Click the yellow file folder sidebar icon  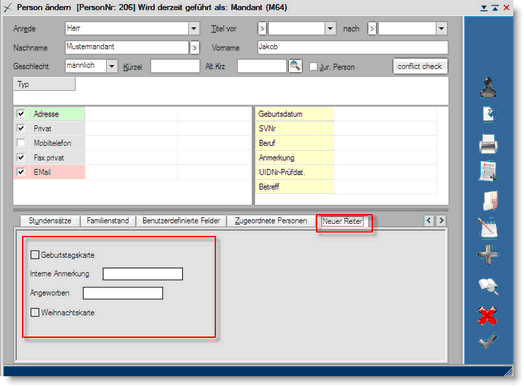(490, 201)
